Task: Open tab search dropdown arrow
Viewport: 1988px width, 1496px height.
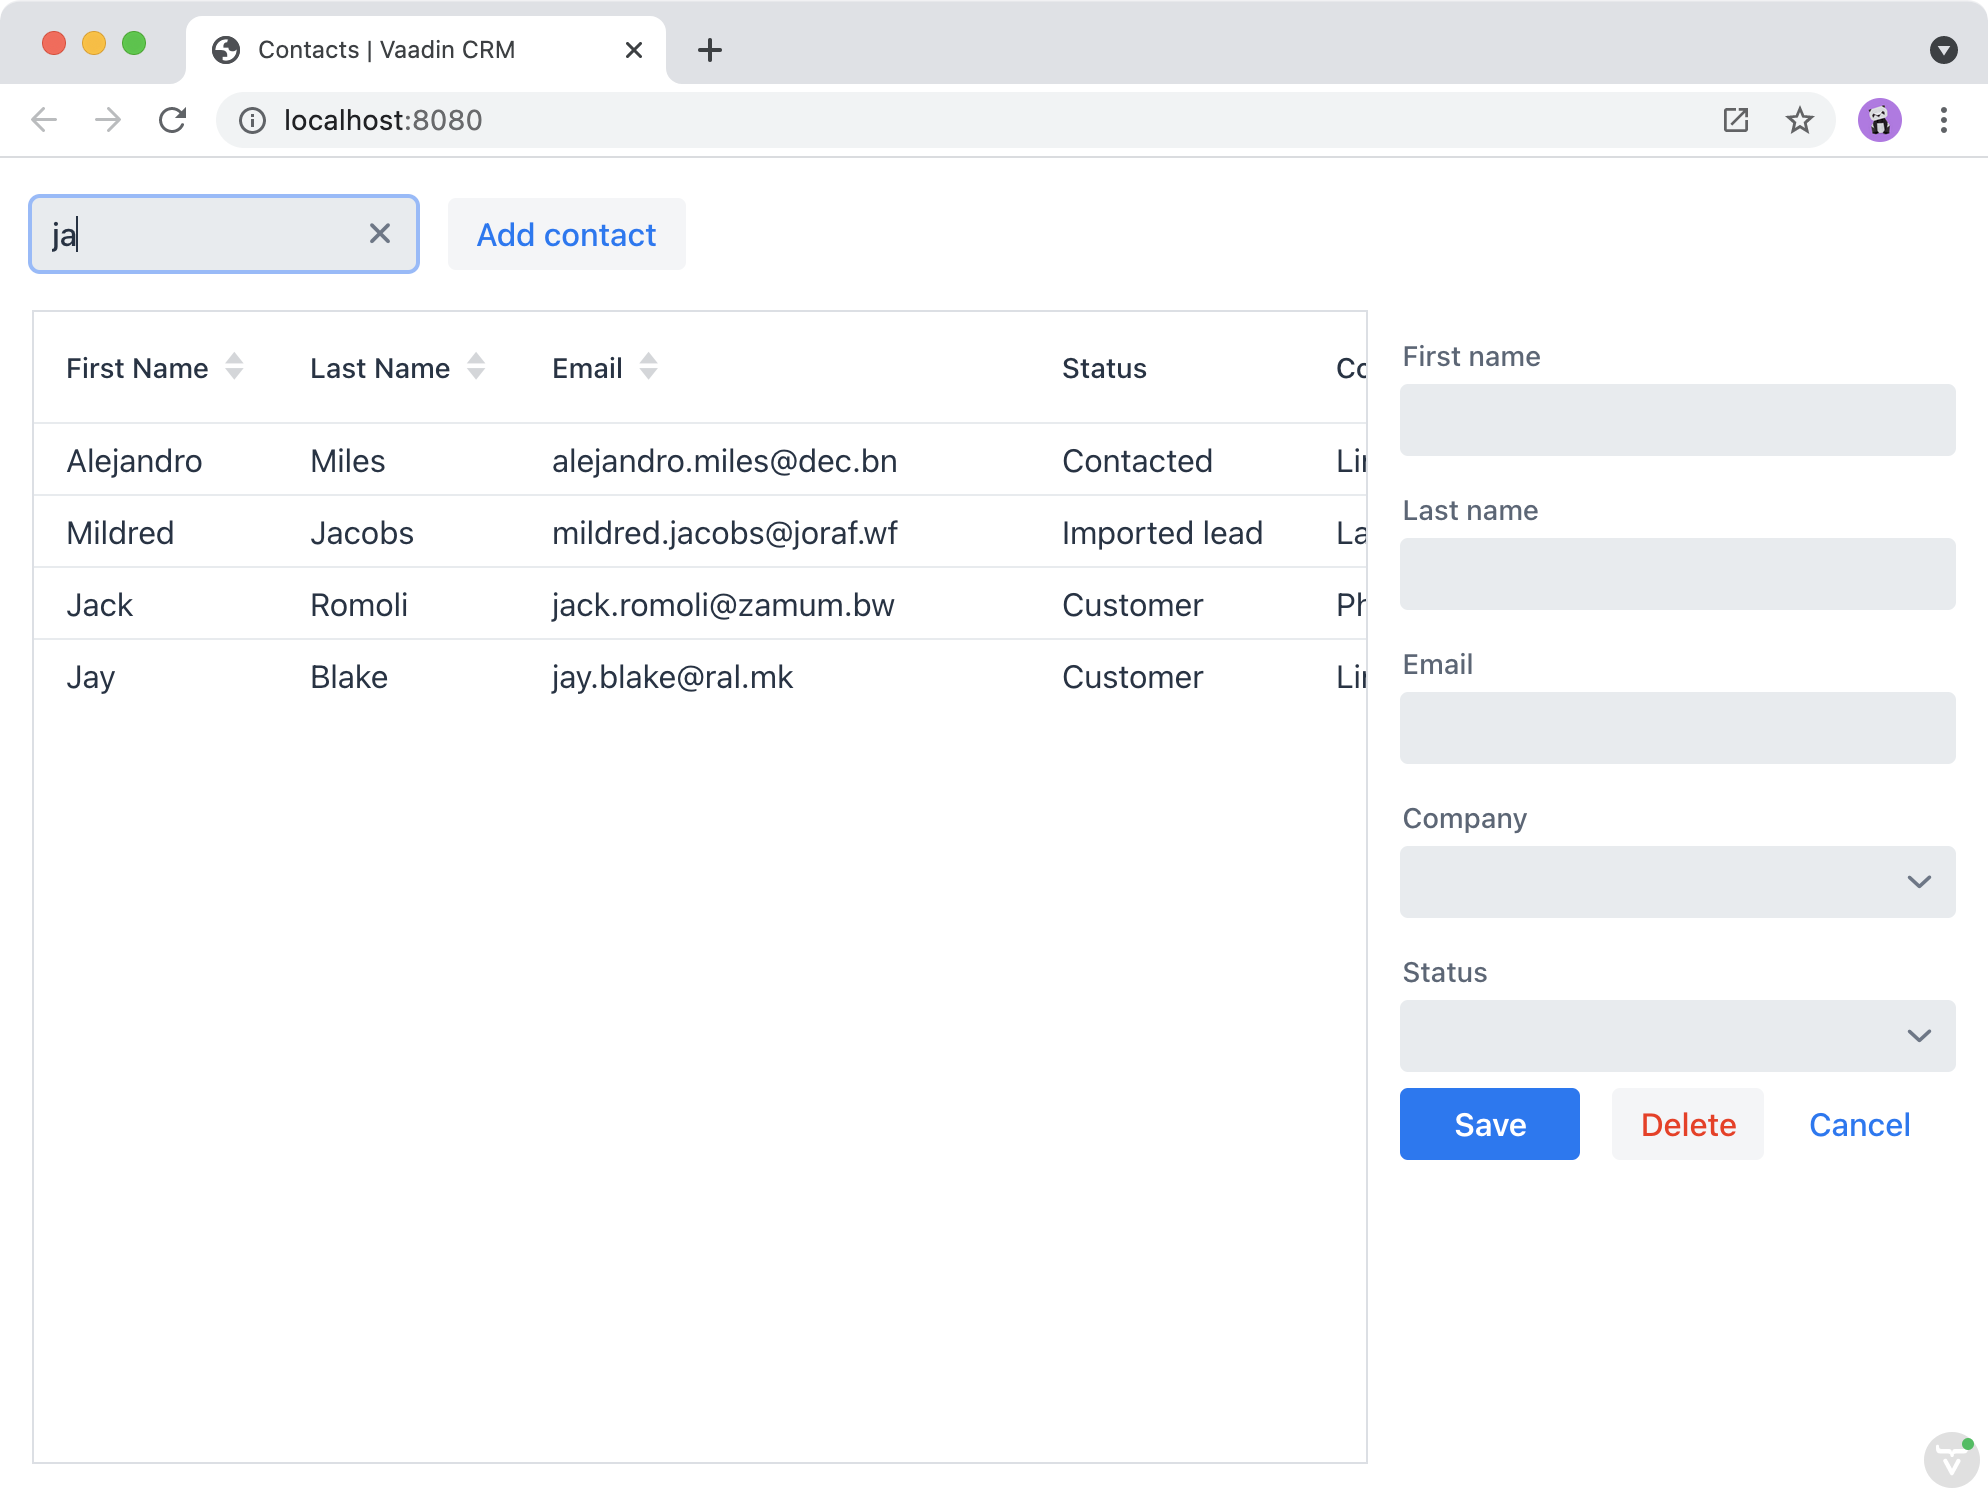Action: click(x=1943, y=50)
